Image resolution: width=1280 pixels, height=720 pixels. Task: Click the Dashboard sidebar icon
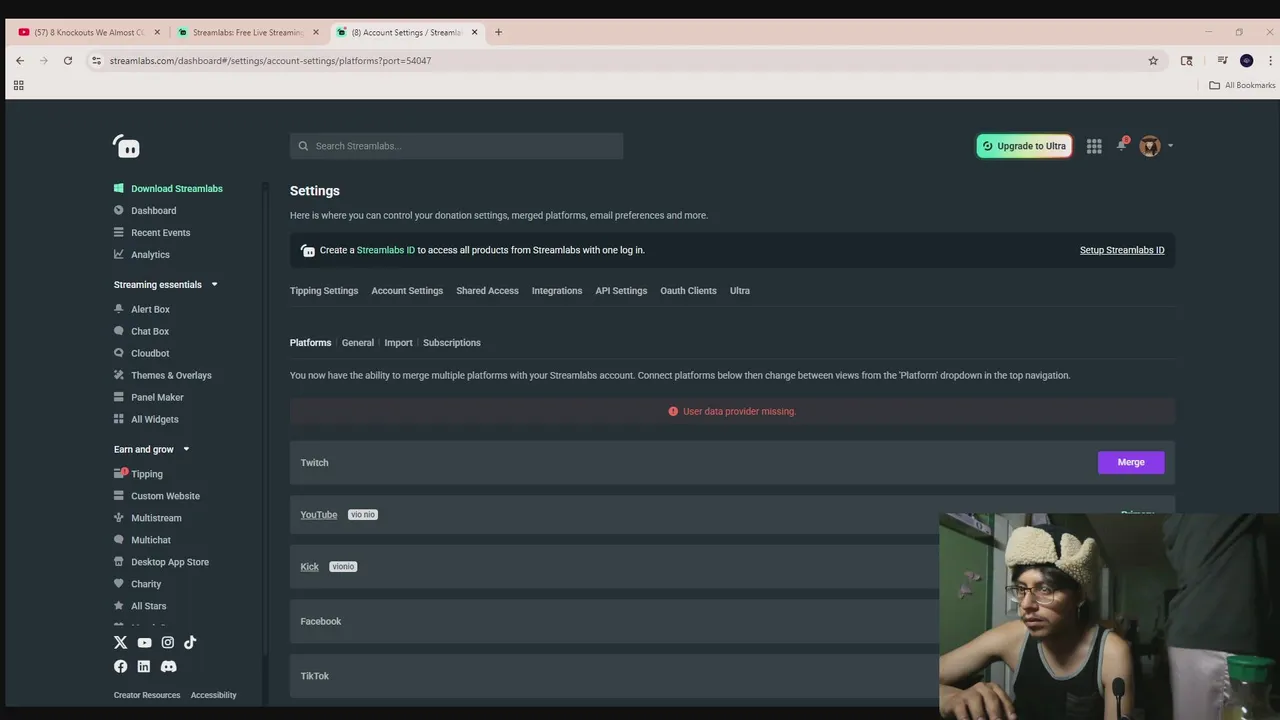[119, 210]
